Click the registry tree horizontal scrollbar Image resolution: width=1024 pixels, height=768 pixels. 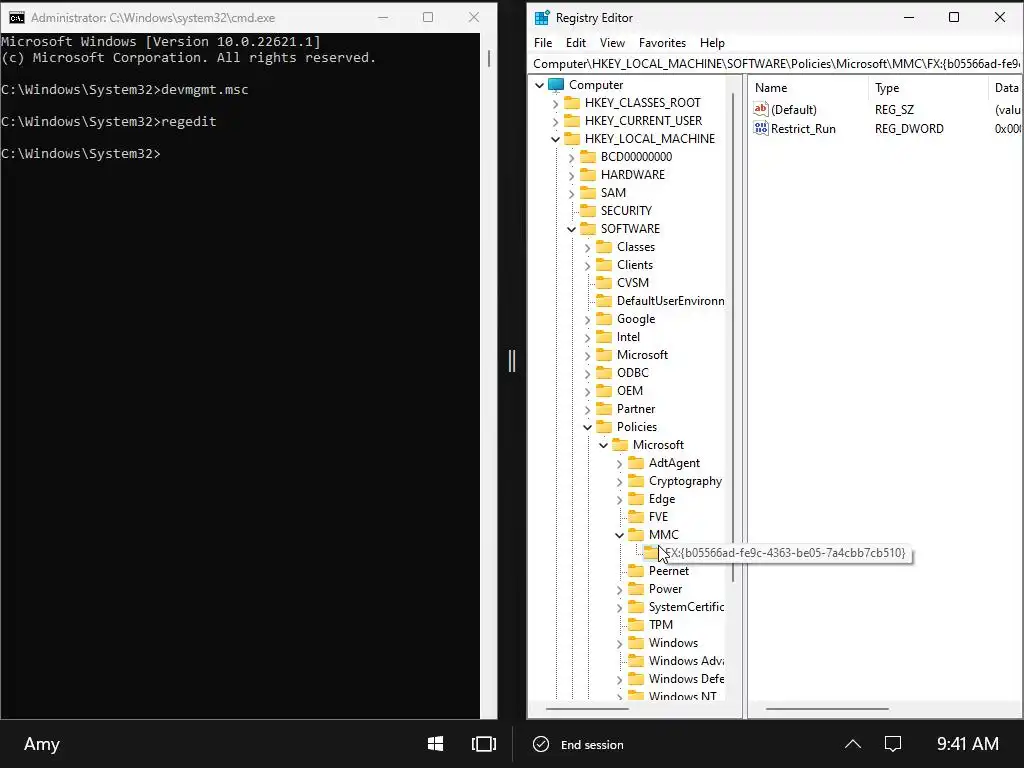tap(587, 709)
